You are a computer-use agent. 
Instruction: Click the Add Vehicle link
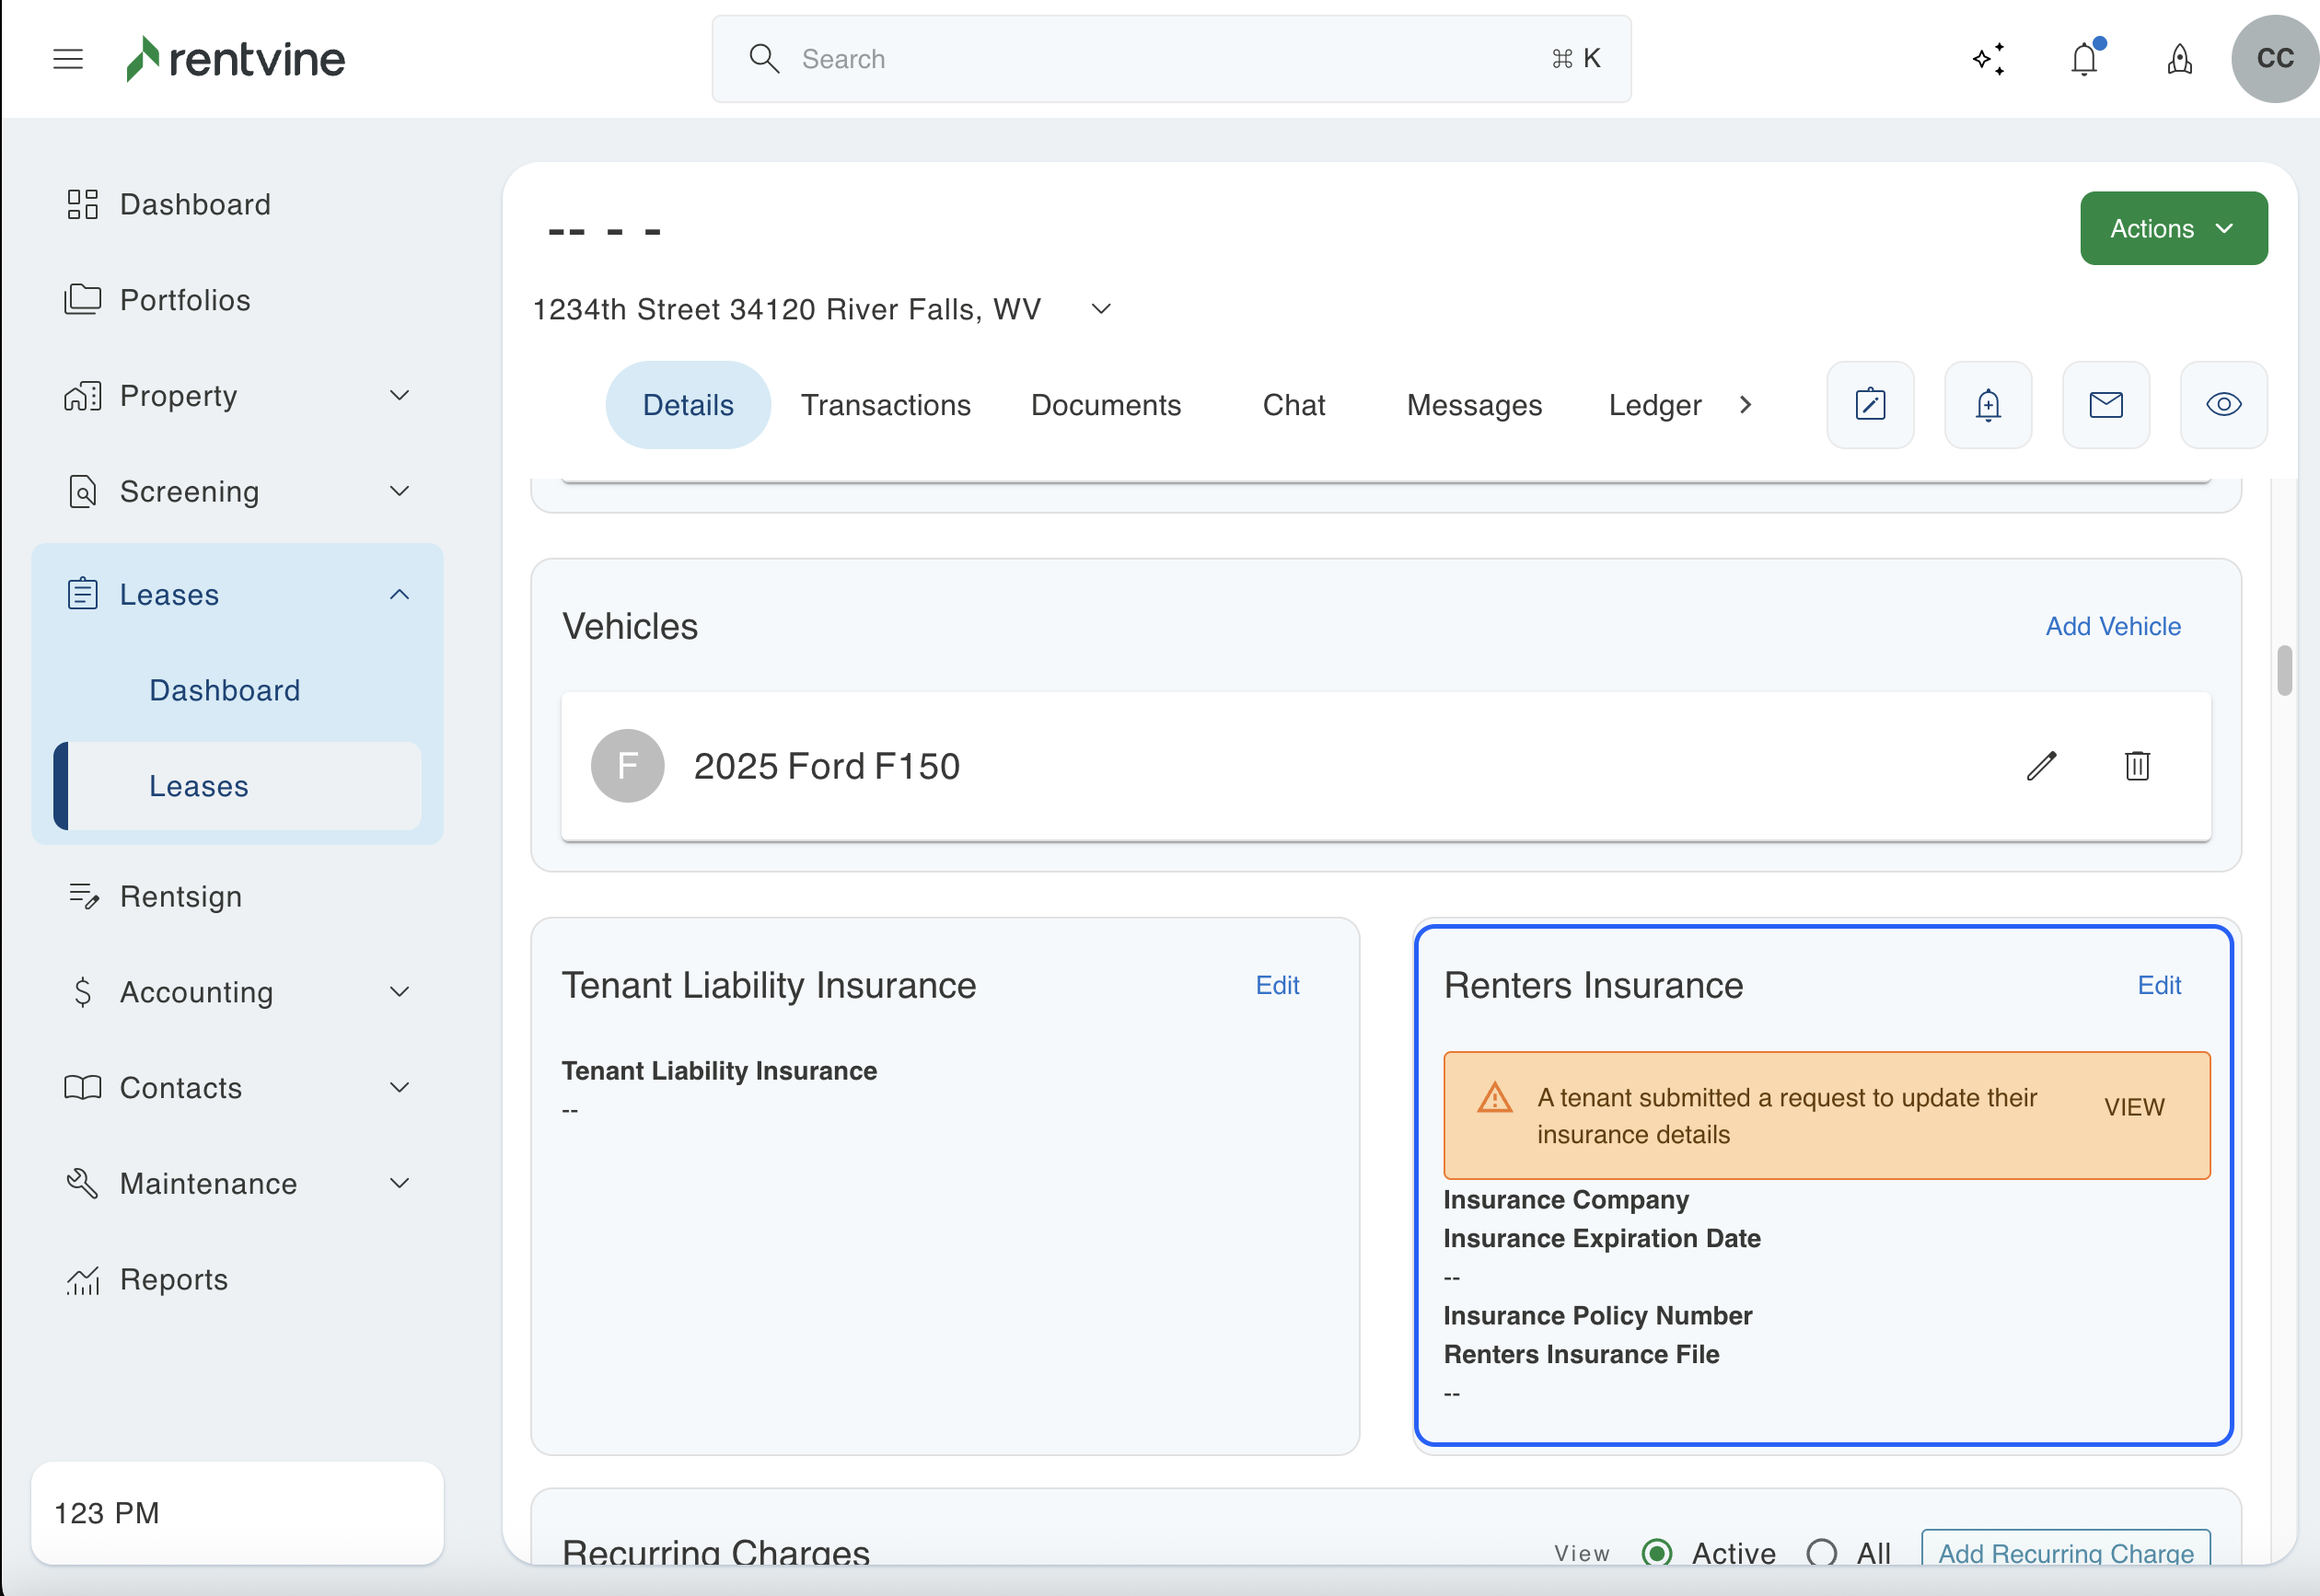2112,626
